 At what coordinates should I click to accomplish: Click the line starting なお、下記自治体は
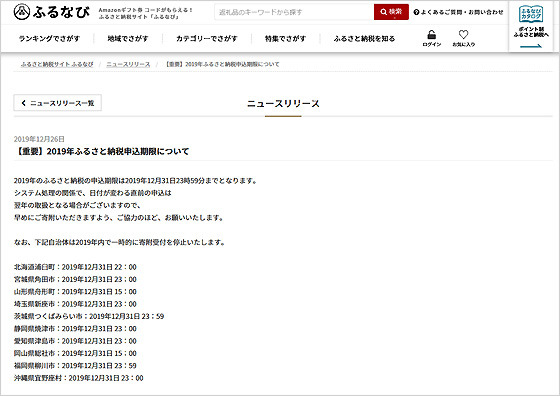[x=119, y=242]
